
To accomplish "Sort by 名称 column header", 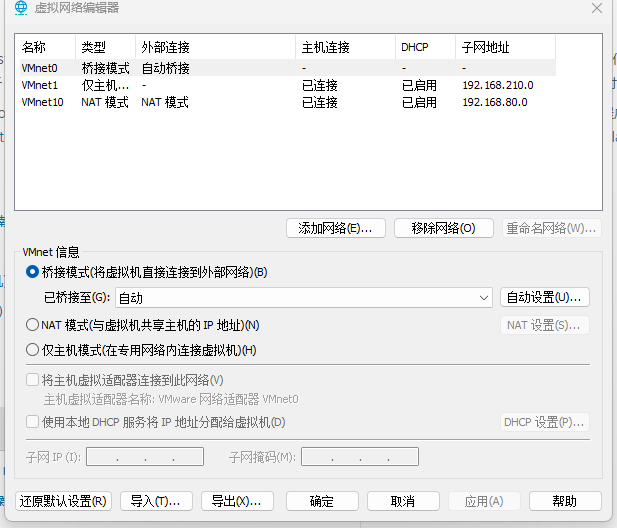I will 47,47.
